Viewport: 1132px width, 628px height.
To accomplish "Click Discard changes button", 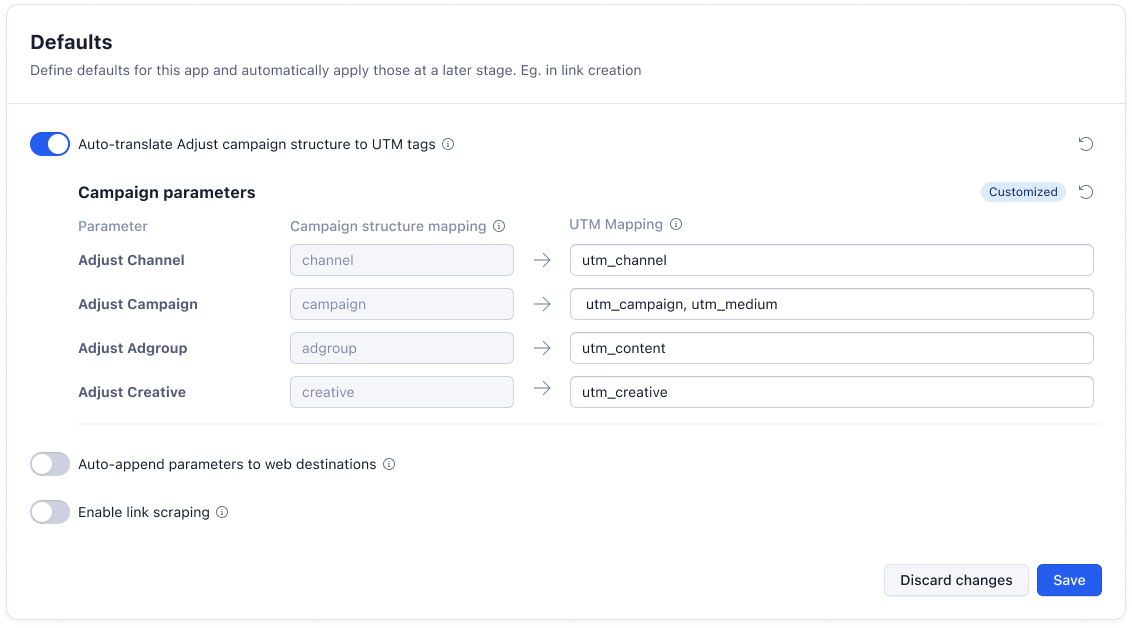I will [956, 580].
